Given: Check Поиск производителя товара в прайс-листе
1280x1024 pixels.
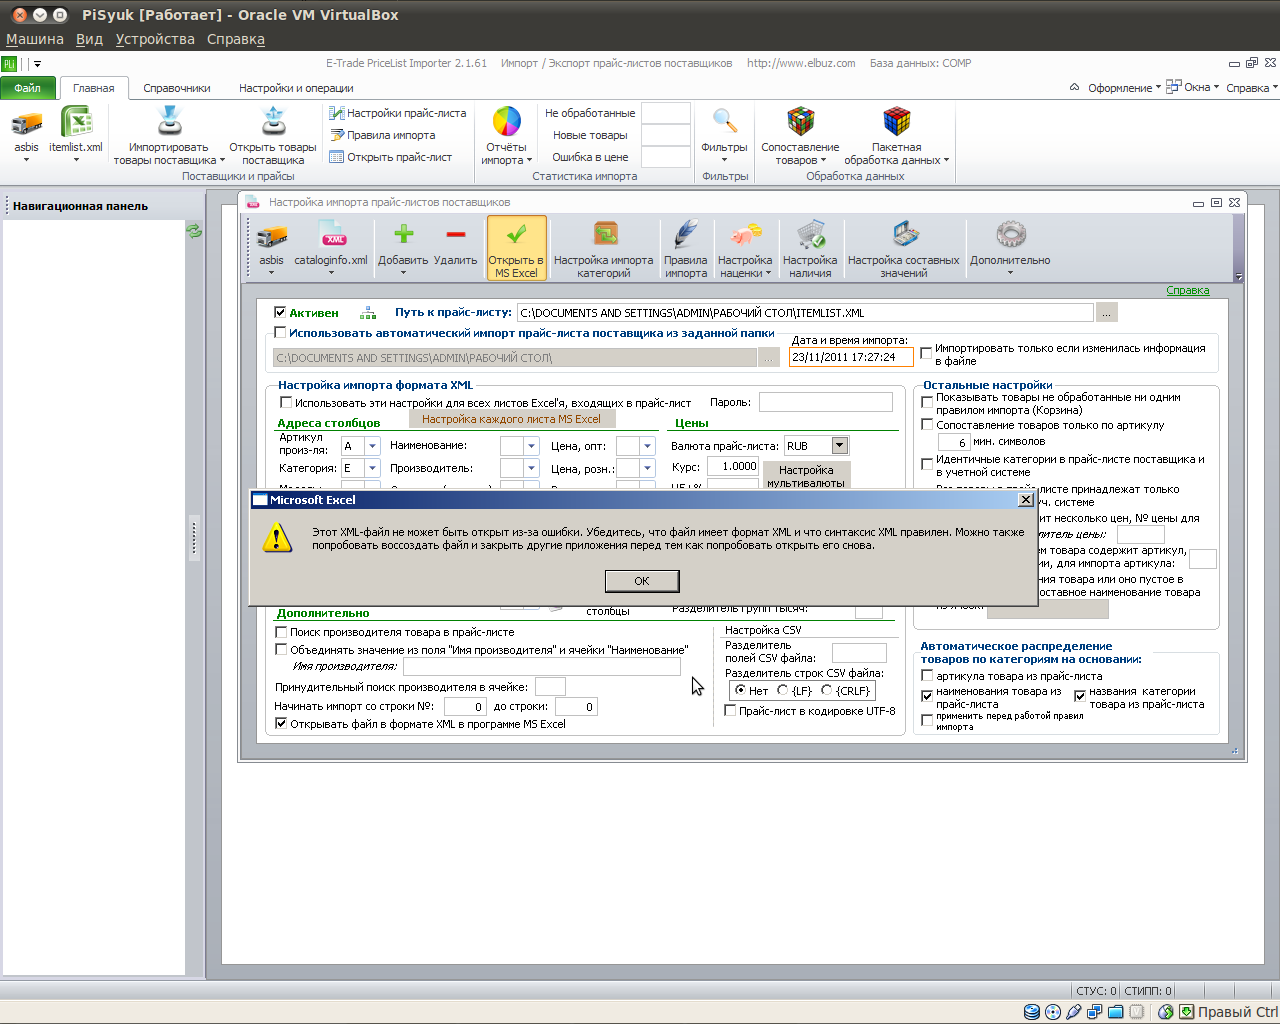Looking at the screenshot, I should pyautogui.click(x=281, y=632).
